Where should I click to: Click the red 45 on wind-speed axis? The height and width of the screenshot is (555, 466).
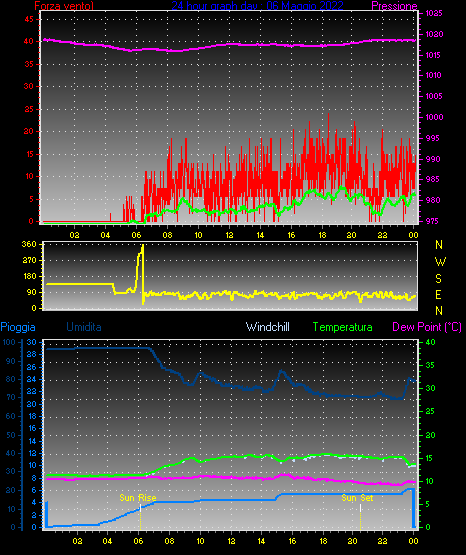[29, 19]
